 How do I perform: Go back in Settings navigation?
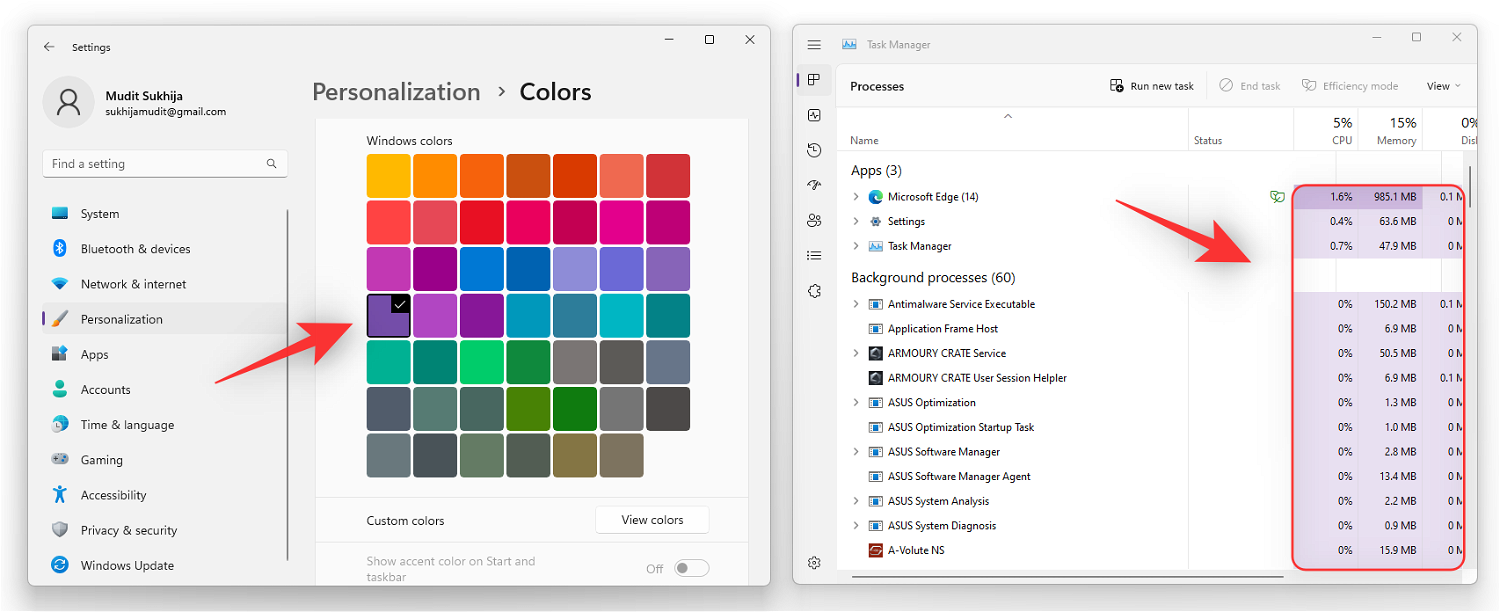49,46
